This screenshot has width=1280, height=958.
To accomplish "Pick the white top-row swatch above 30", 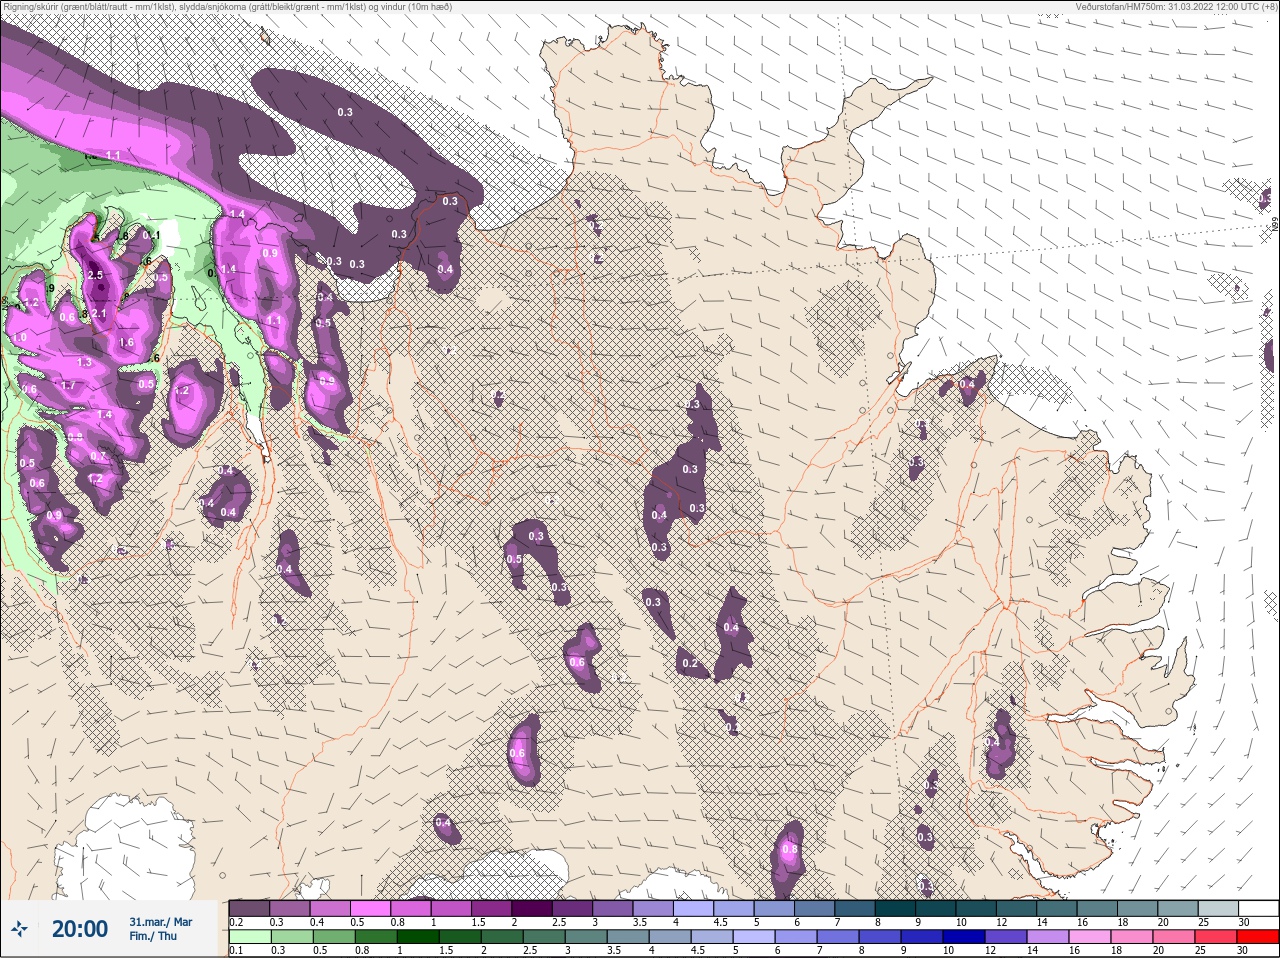I will tap(1258, 908).
